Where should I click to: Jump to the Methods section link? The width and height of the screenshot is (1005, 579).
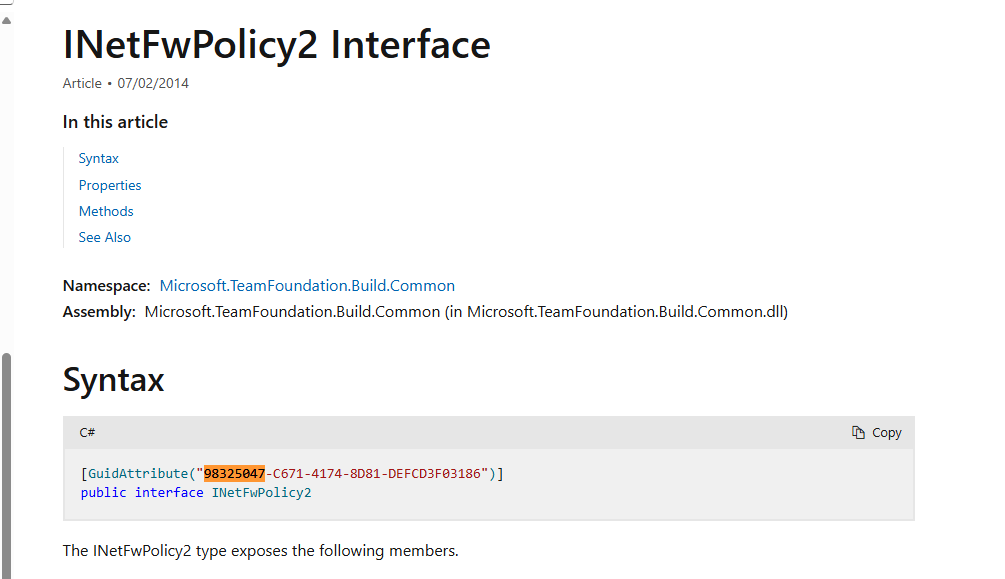[x=106, y=211]
